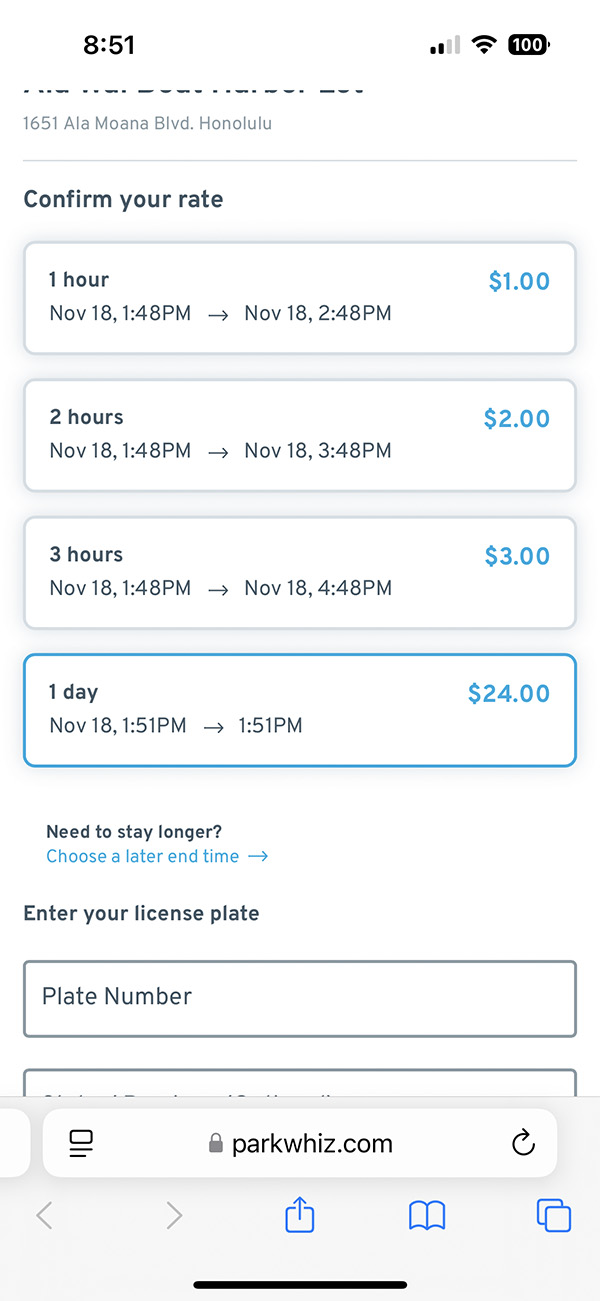Open the Safari share sheet

300,1215
